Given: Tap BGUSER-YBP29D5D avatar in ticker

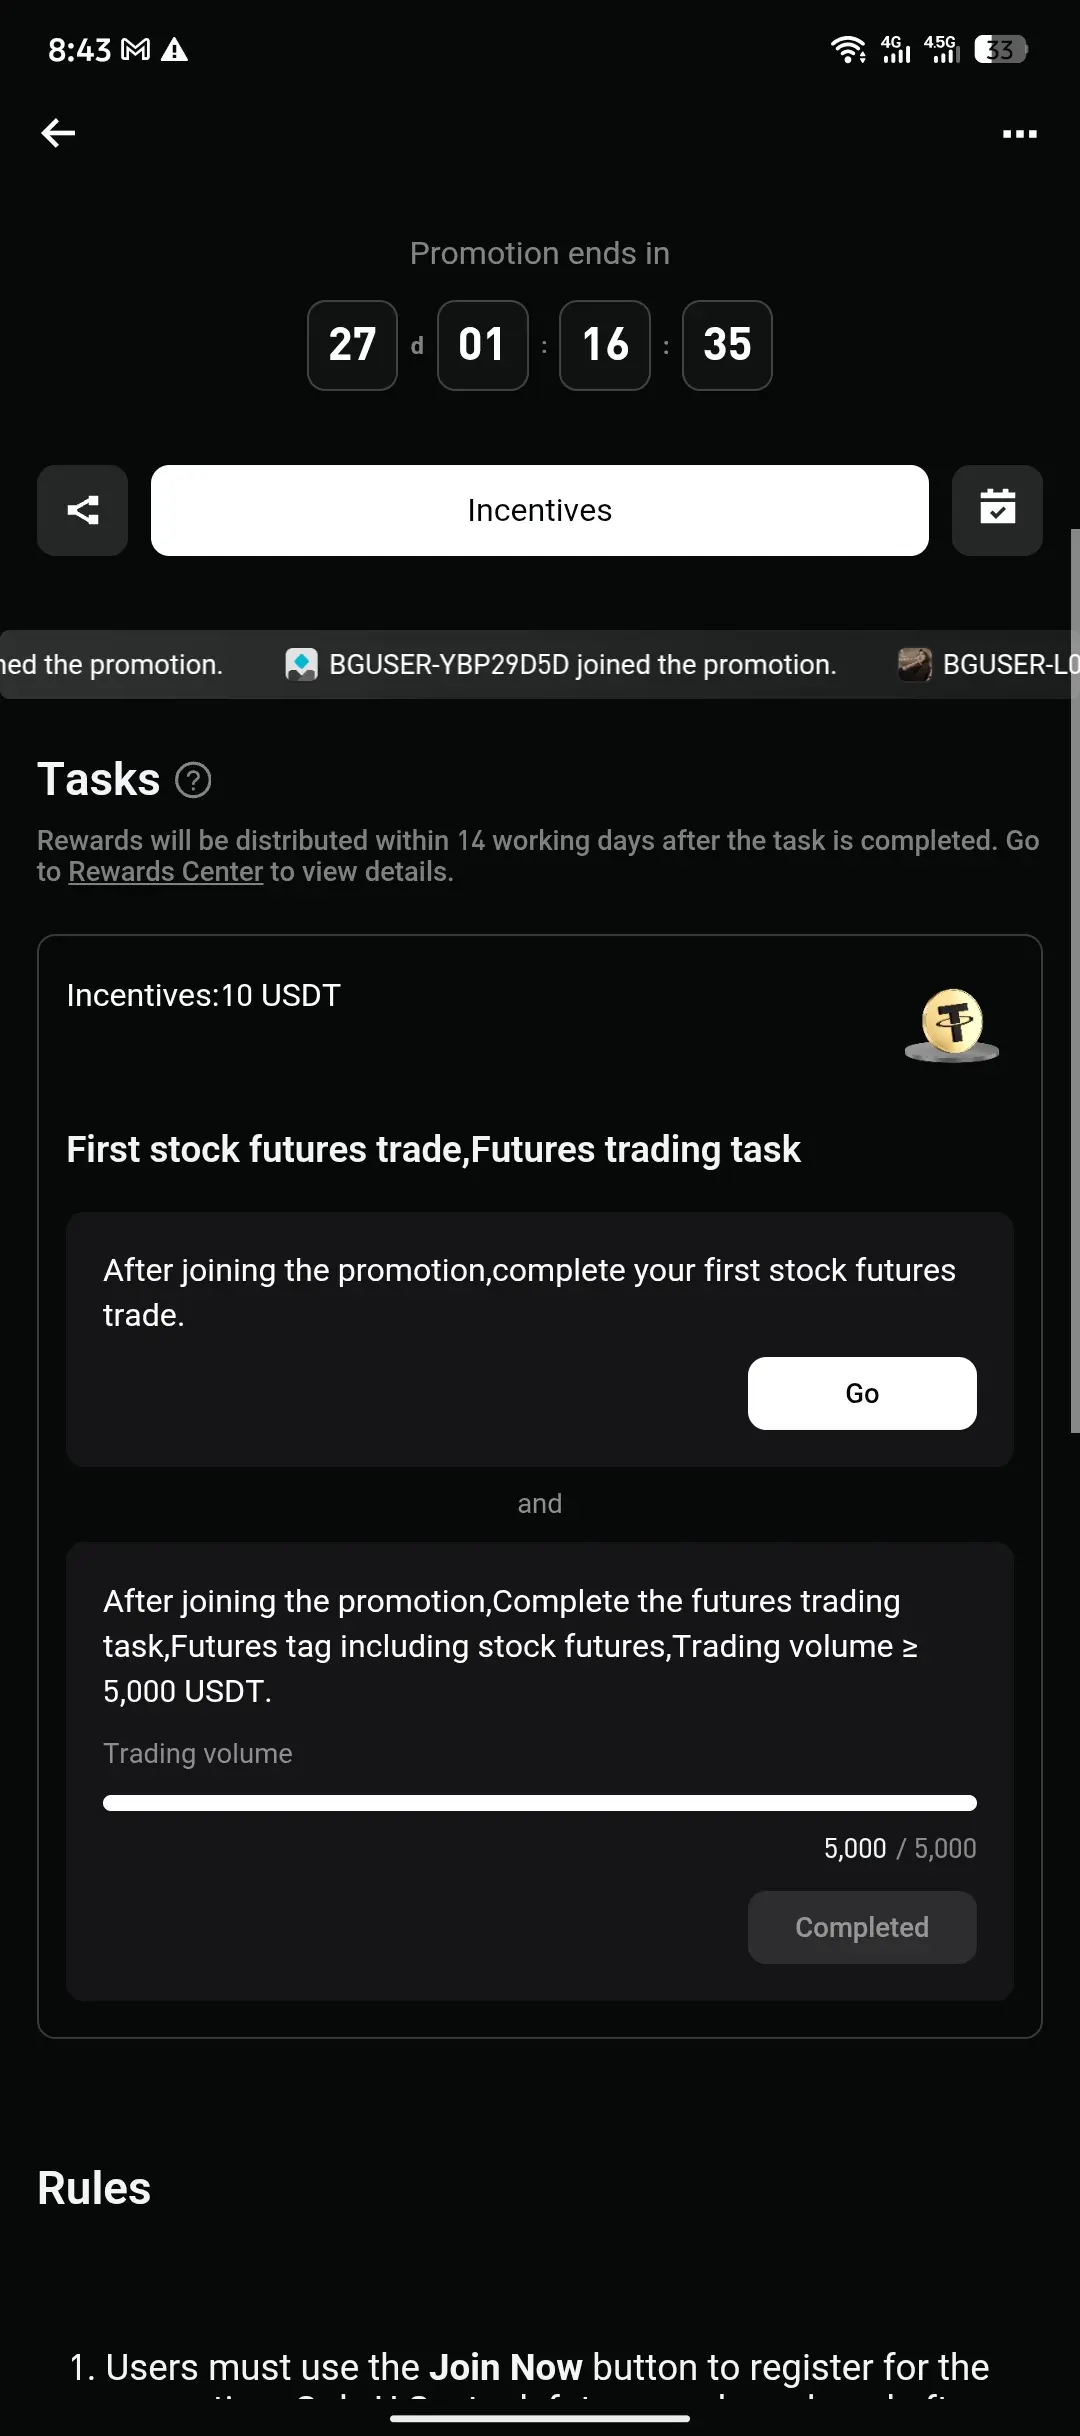Looking at the screenshot, I should coord(301,665).
